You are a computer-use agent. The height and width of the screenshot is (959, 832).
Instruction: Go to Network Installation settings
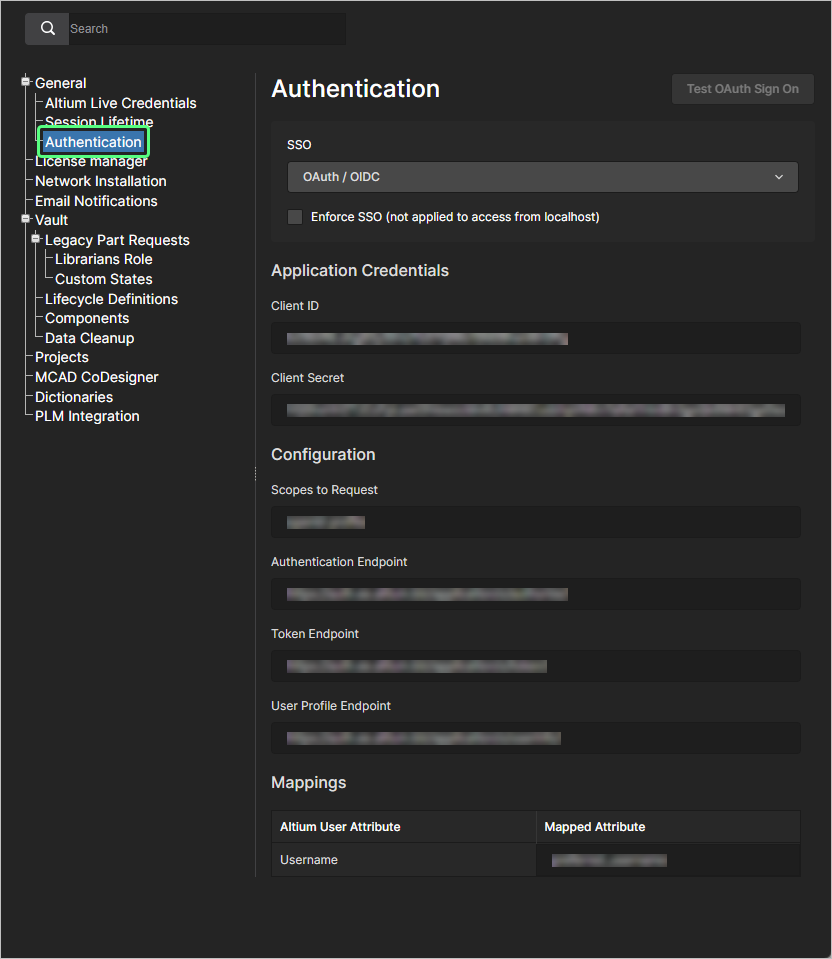click(x=100, y=181)
